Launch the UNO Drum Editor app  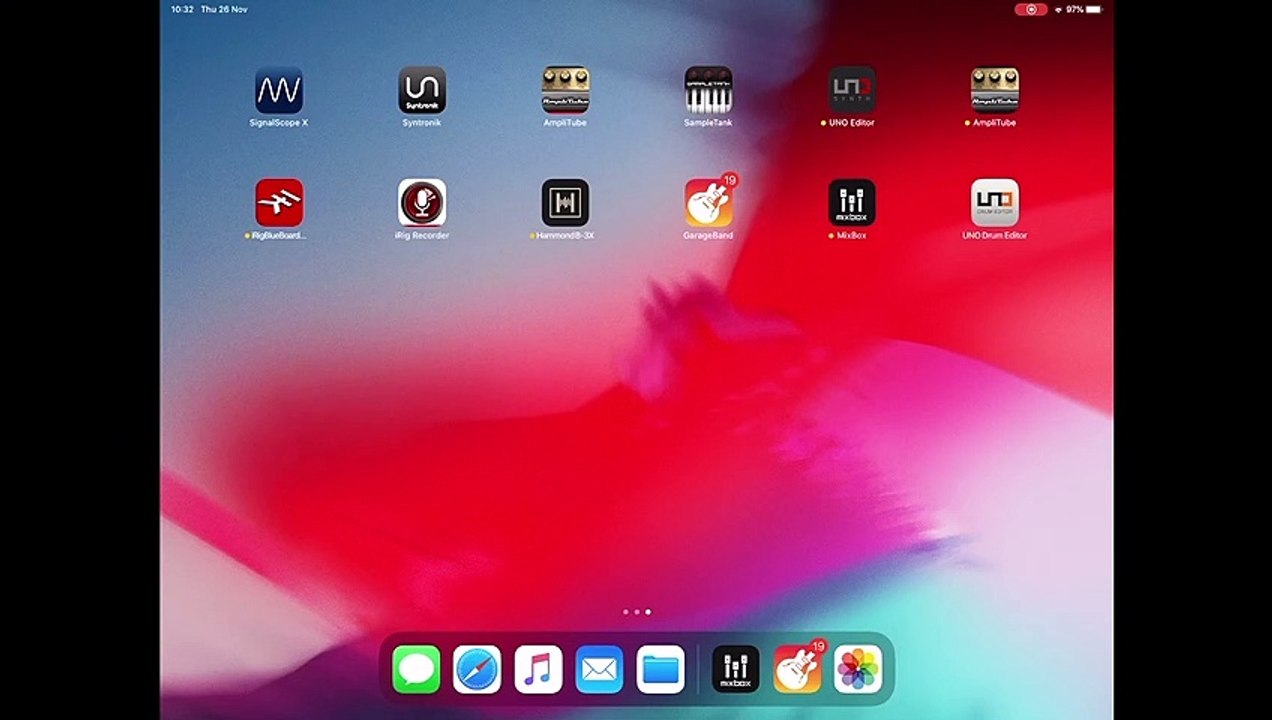(x=995, y=203)
